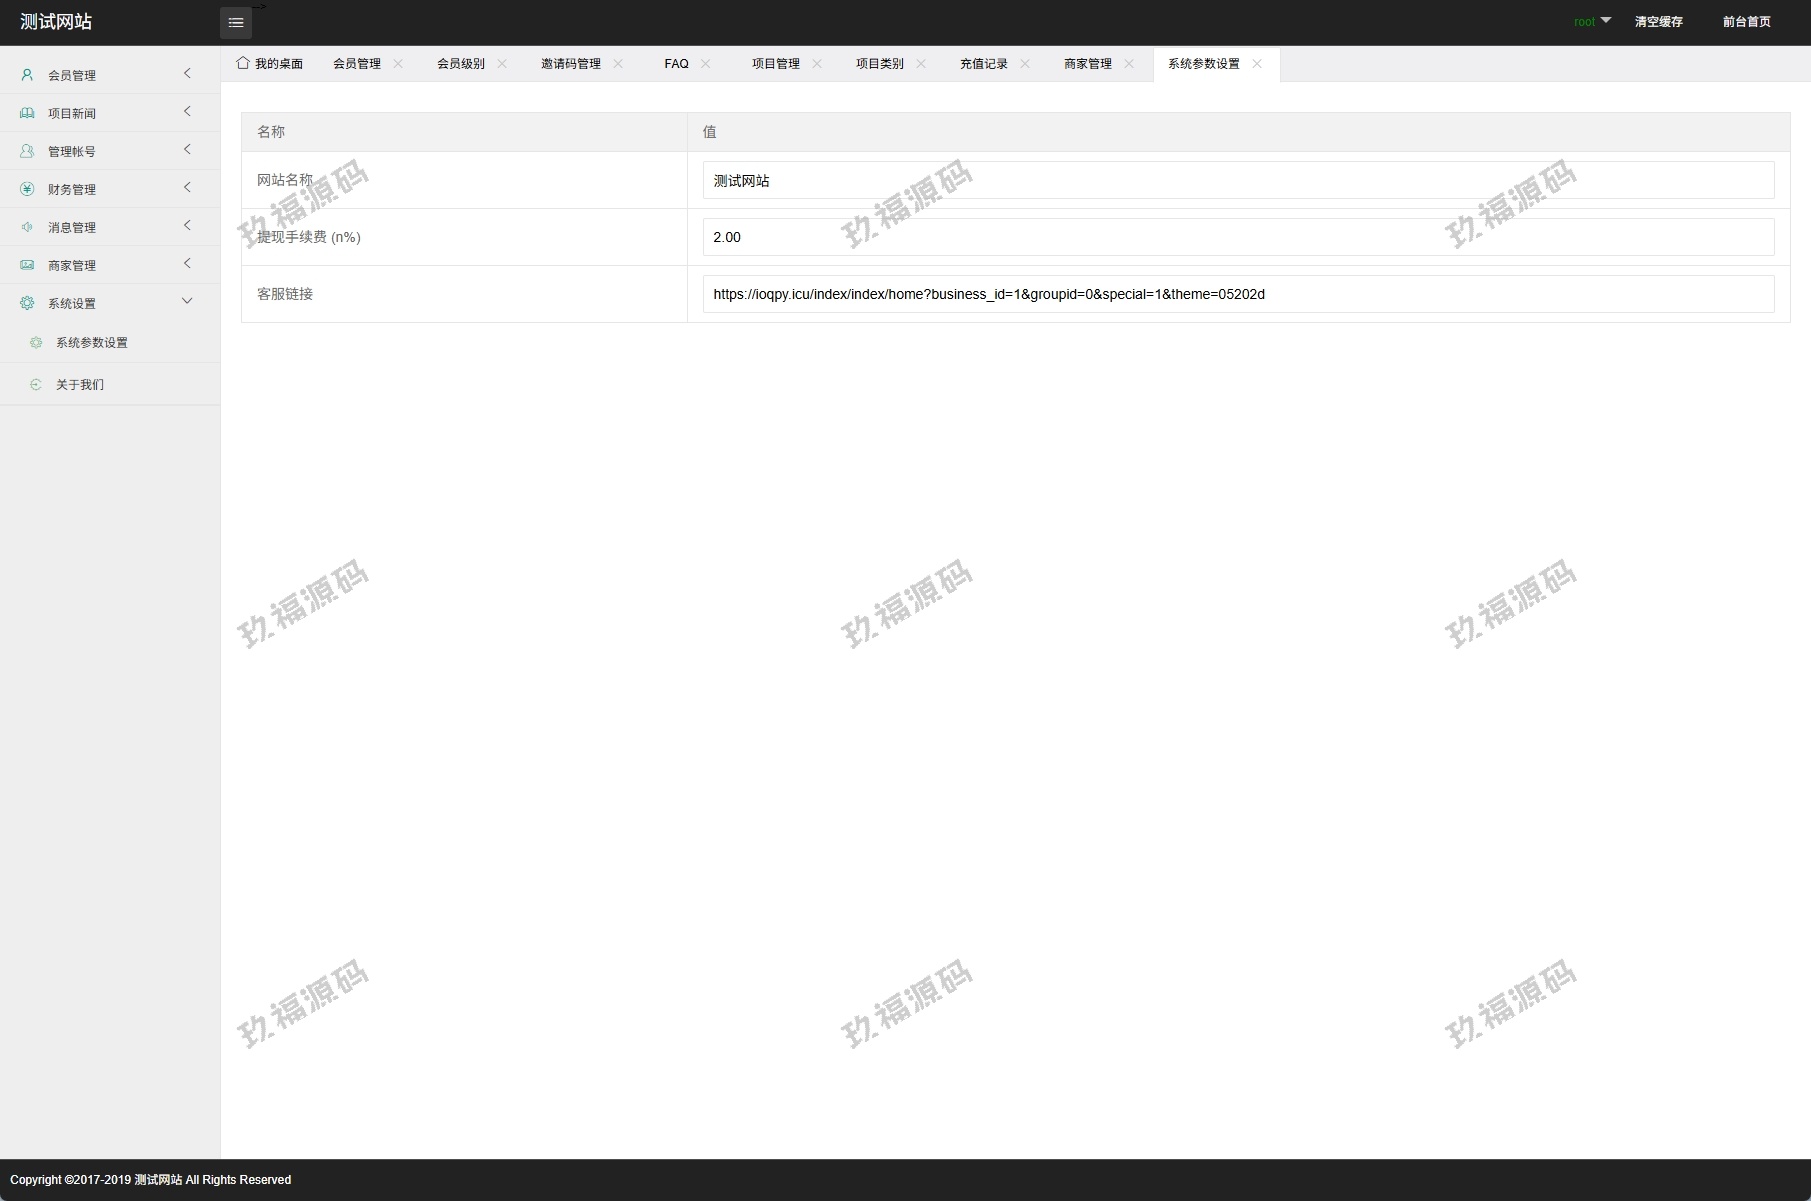This screenshot has height=1201, width=1811.
Task: Click the 清空缓存 link
Action: [1658, 22]
